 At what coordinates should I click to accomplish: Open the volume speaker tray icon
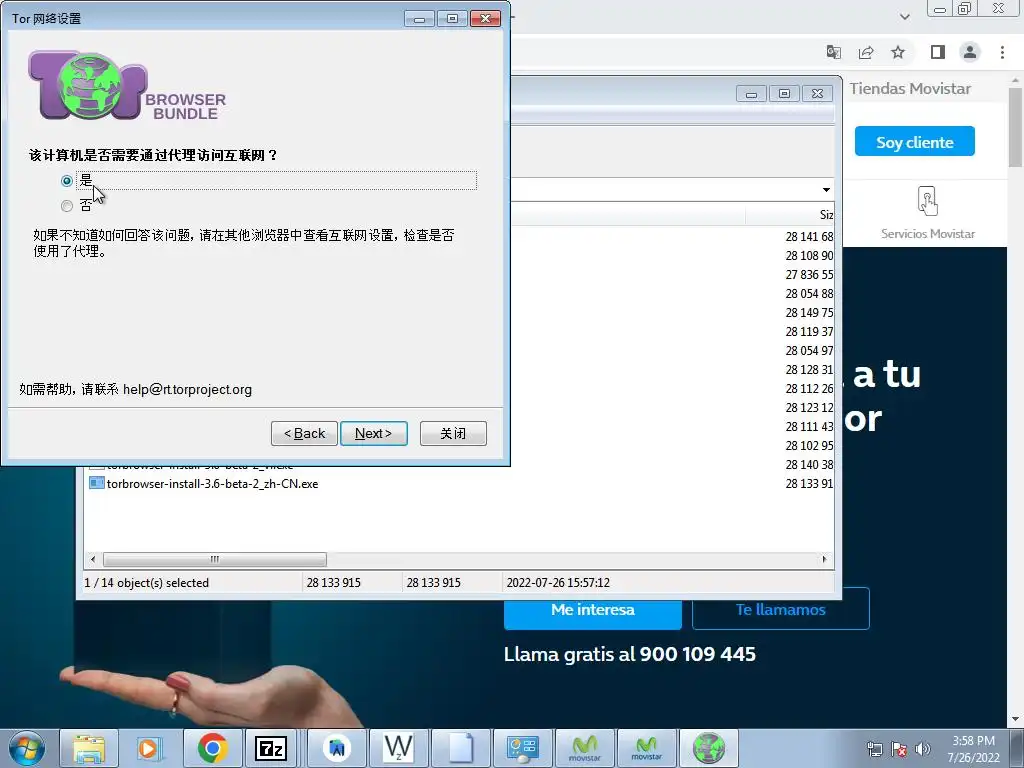[x=923, y=749]
